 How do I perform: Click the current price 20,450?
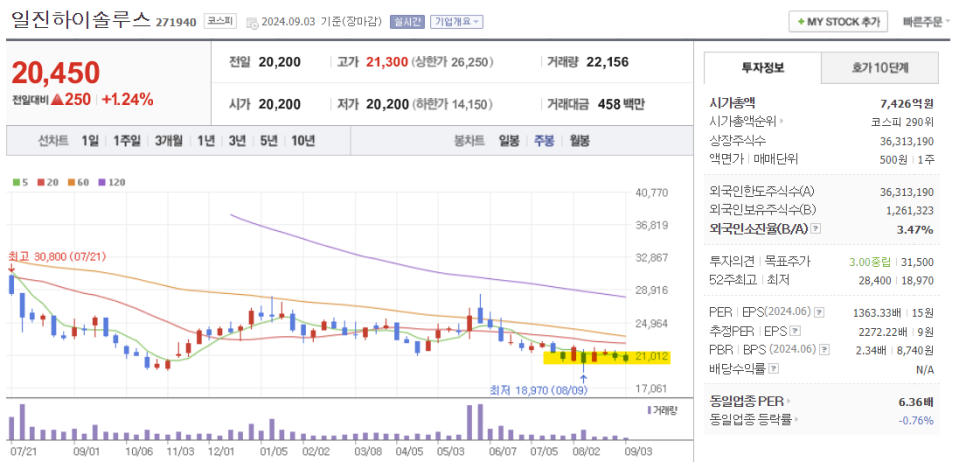tap(55, 73)
